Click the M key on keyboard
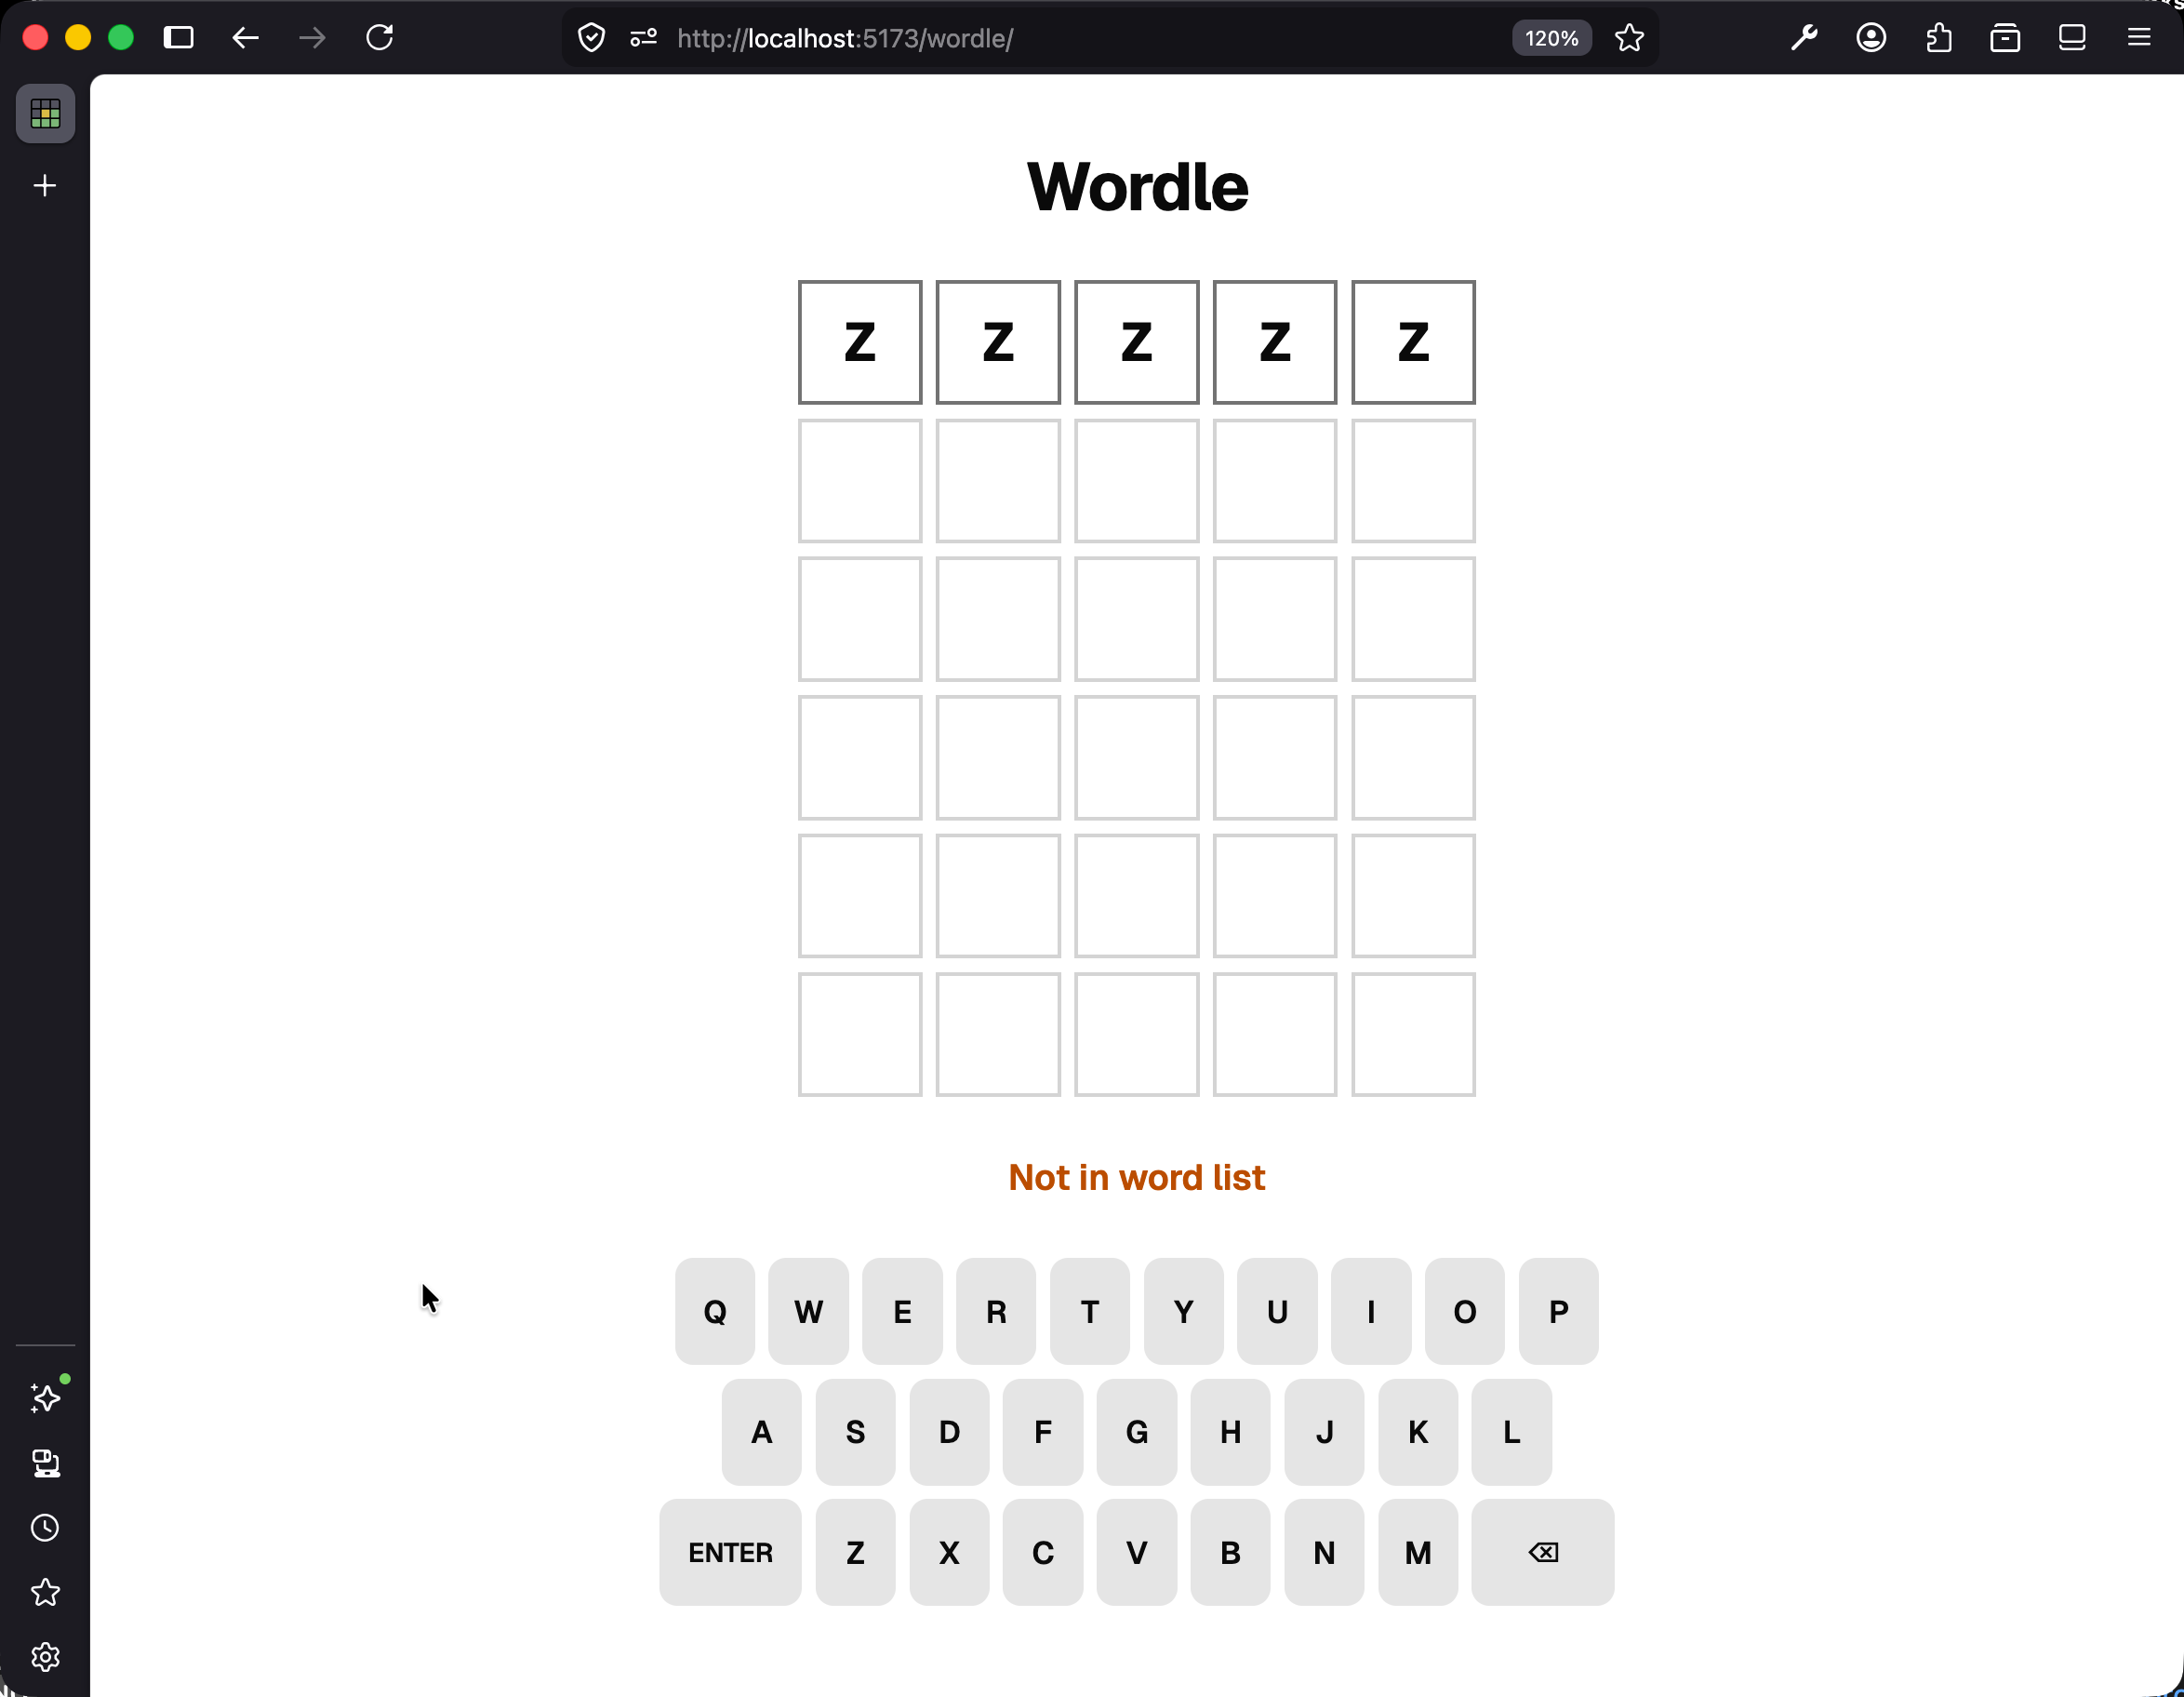2184x1697 pixels. [1418, 1552]
